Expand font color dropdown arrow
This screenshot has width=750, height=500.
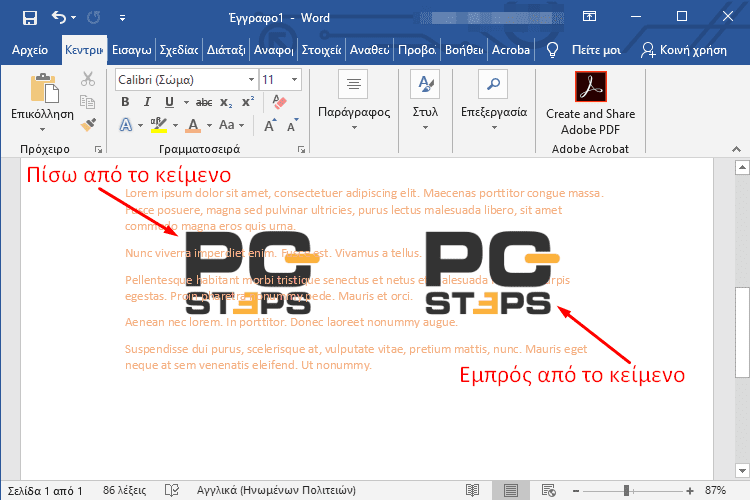point(210,126)
